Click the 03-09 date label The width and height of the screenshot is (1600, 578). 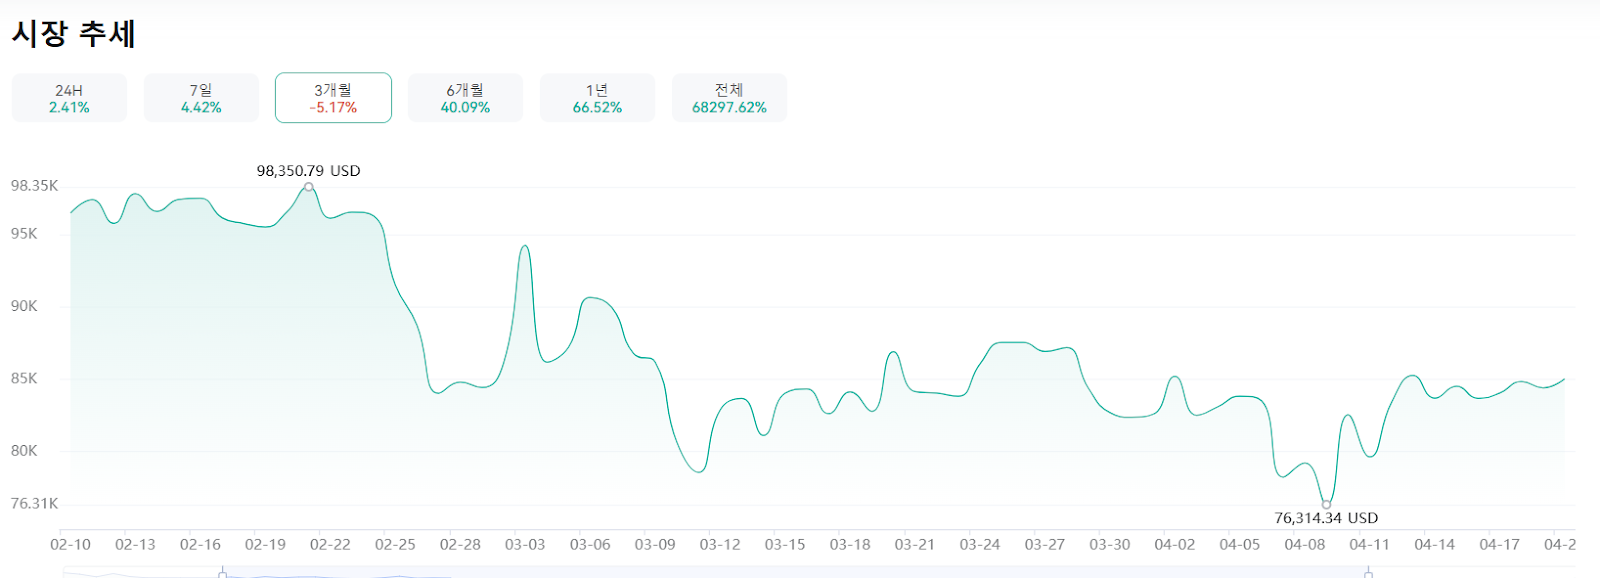coord(655,545)
